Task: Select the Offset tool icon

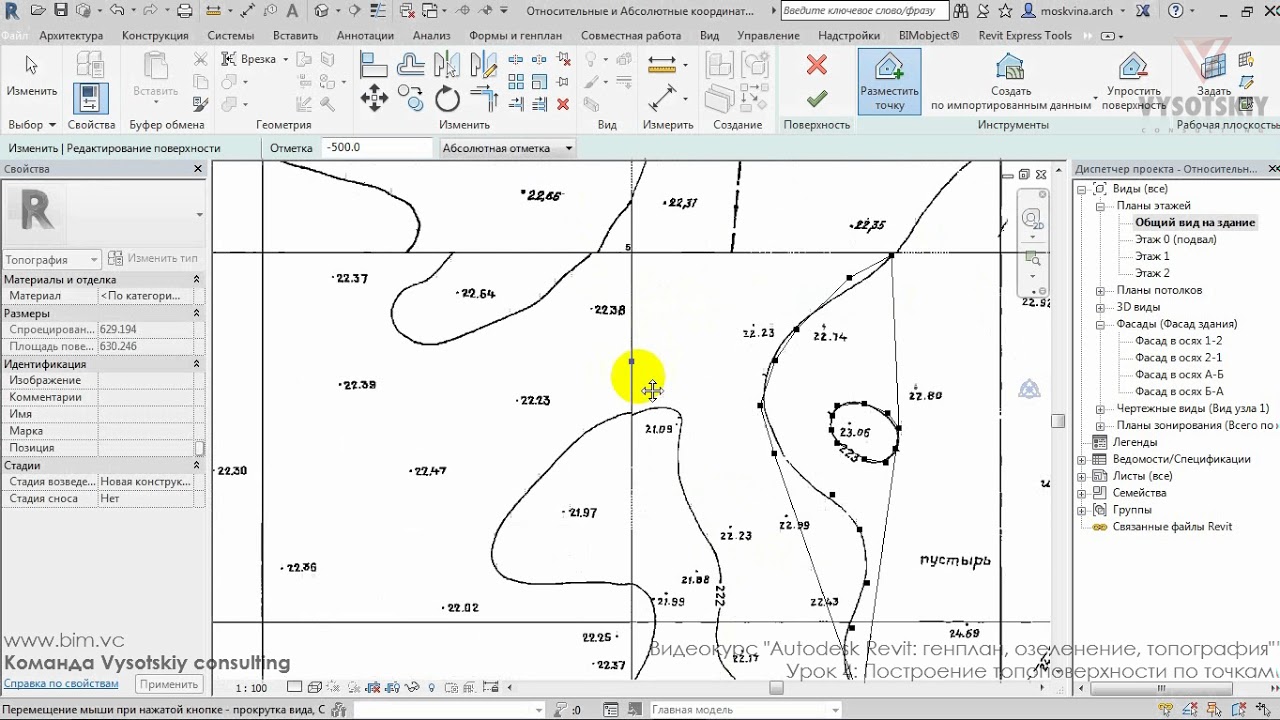Action: click(x=410, y=65)
